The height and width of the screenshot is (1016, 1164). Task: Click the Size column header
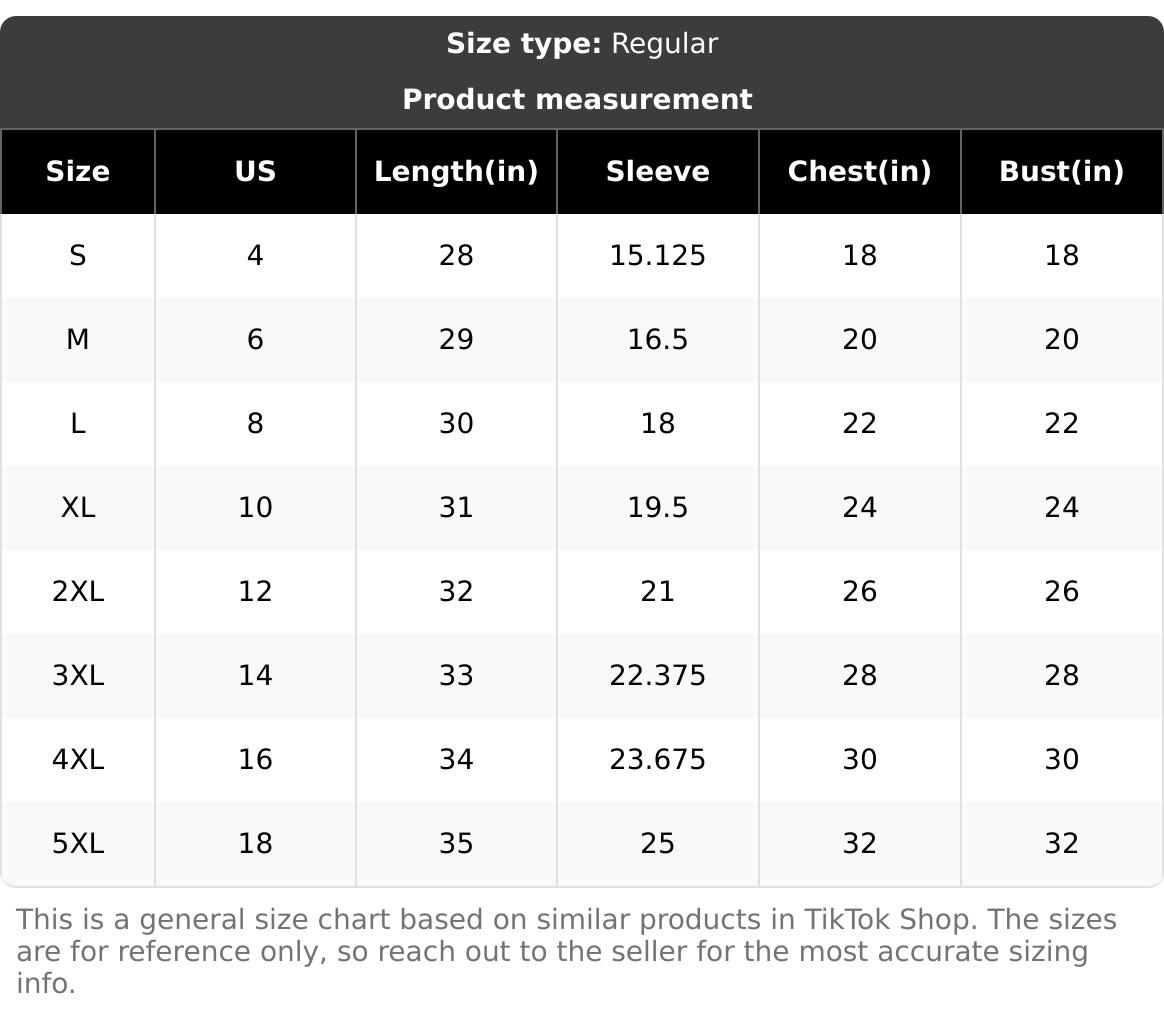click(x=77, y=171)
